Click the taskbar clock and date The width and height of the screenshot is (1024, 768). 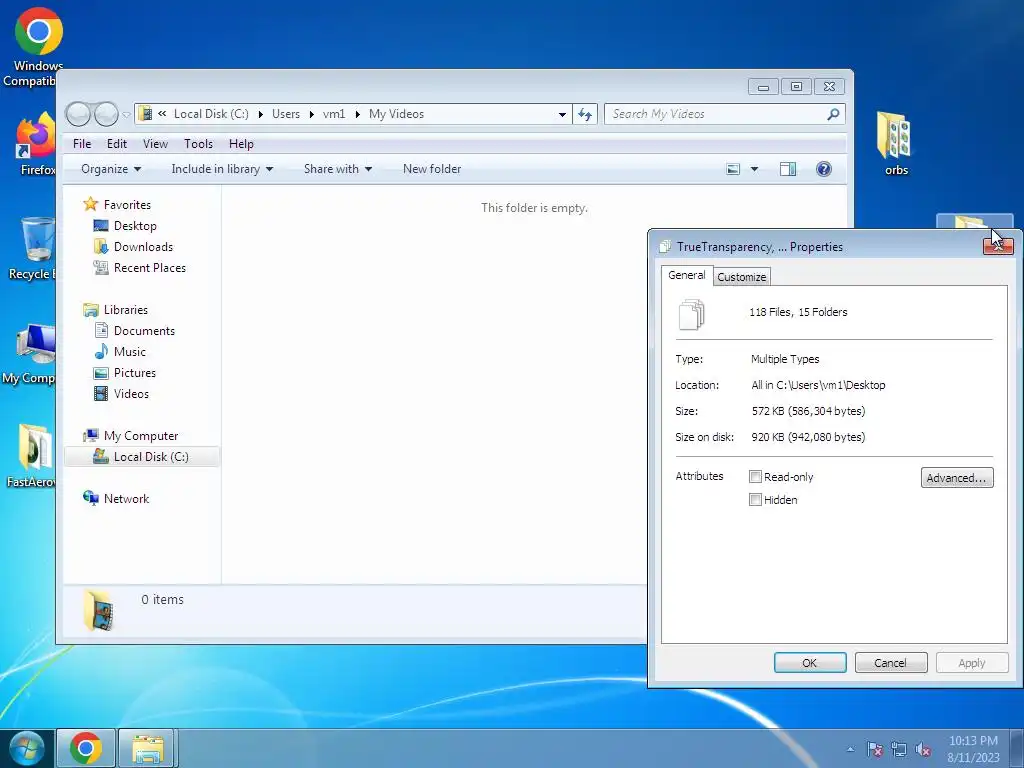(973, 749)
